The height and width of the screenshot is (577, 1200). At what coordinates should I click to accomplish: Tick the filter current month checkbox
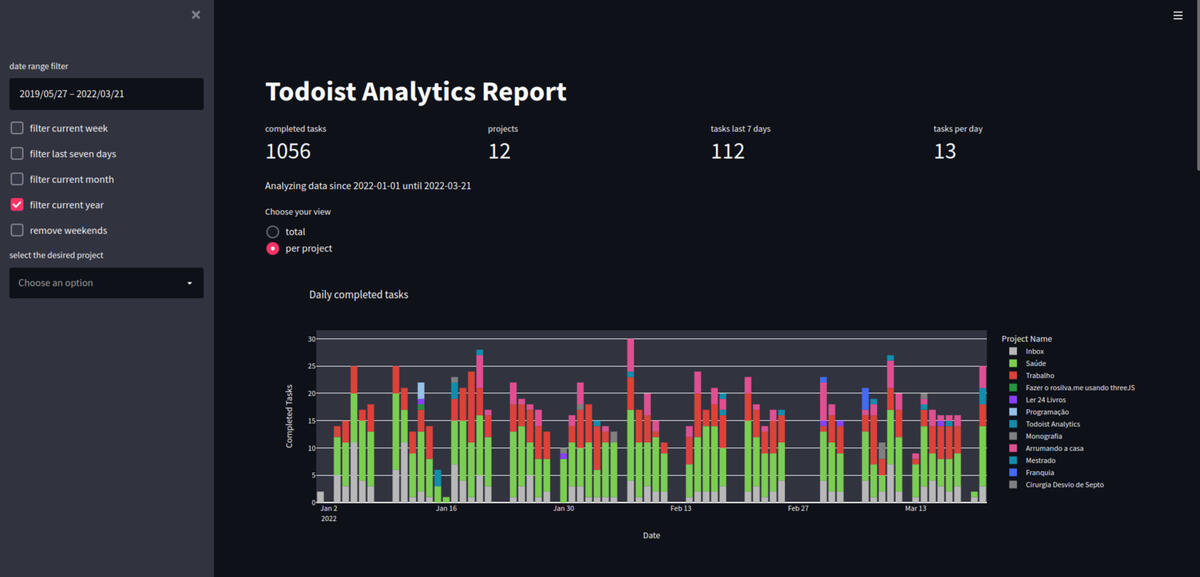[x=17, y=180]
